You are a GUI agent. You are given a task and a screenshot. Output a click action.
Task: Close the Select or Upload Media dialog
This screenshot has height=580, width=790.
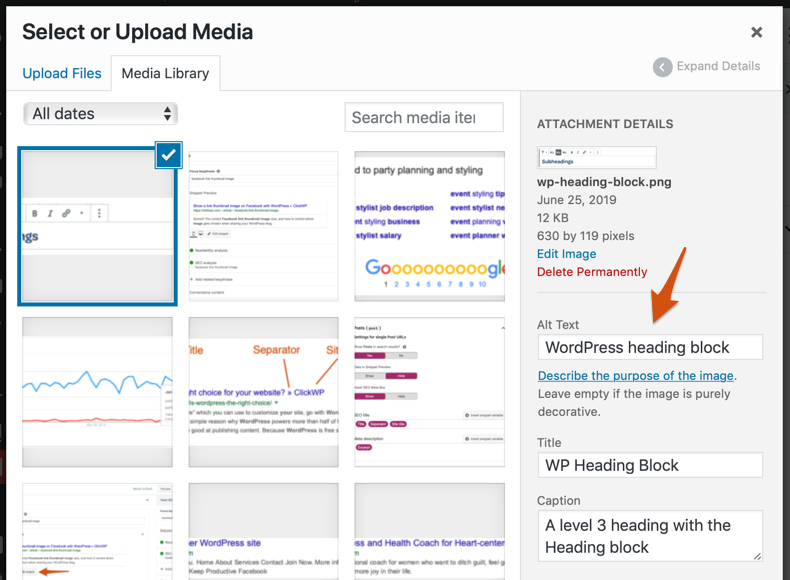756,32
